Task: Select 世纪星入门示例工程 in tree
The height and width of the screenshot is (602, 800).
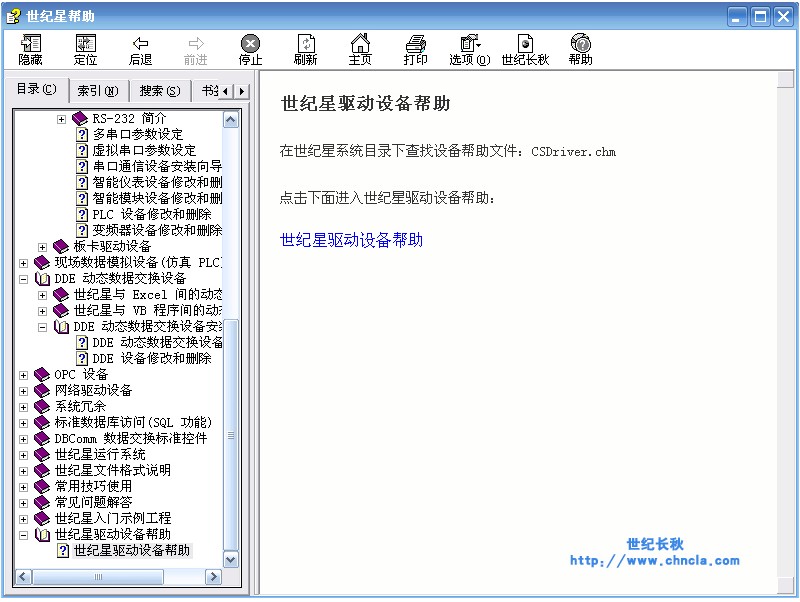Action: coord(113,518)
